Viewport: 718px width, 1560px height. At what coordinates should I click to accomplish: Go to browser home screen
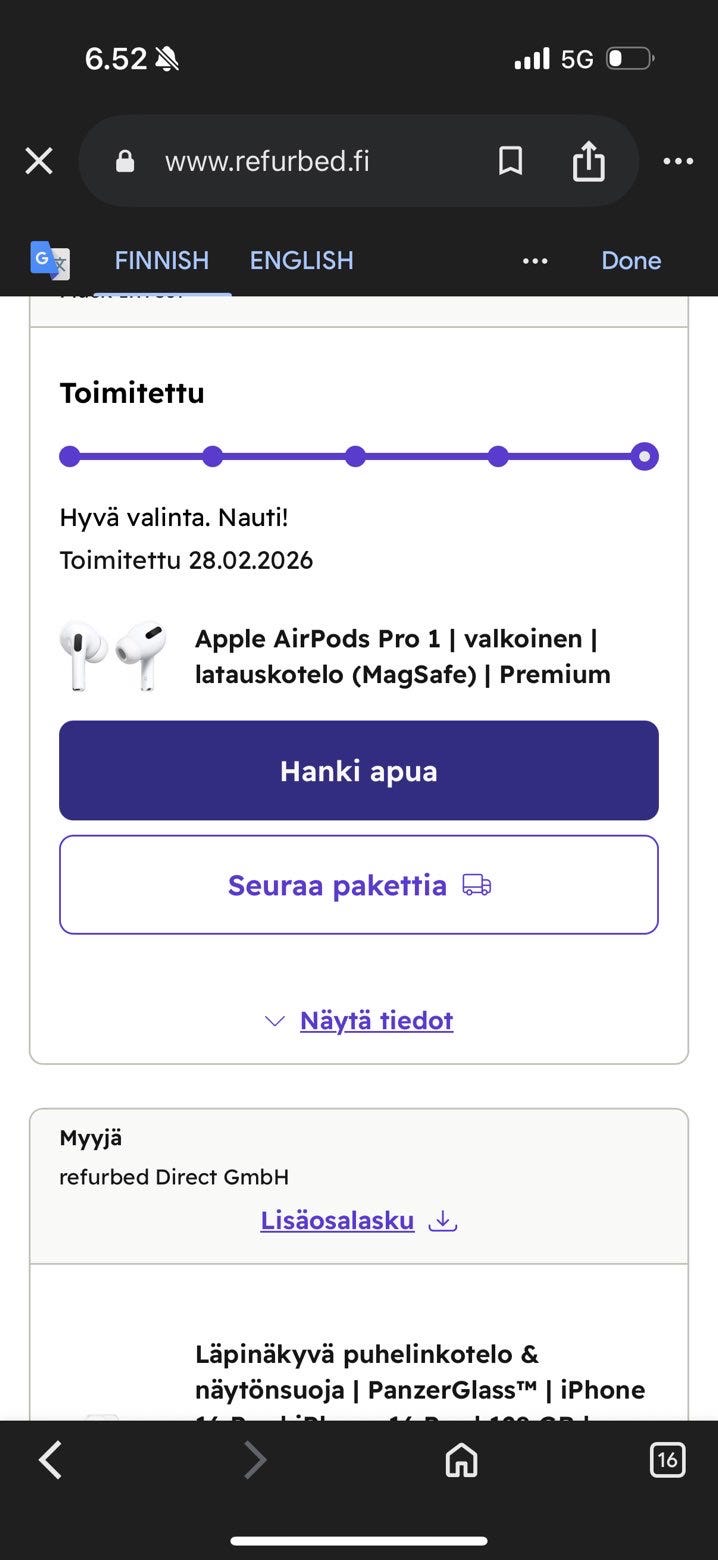click(x=461, y=1459)
